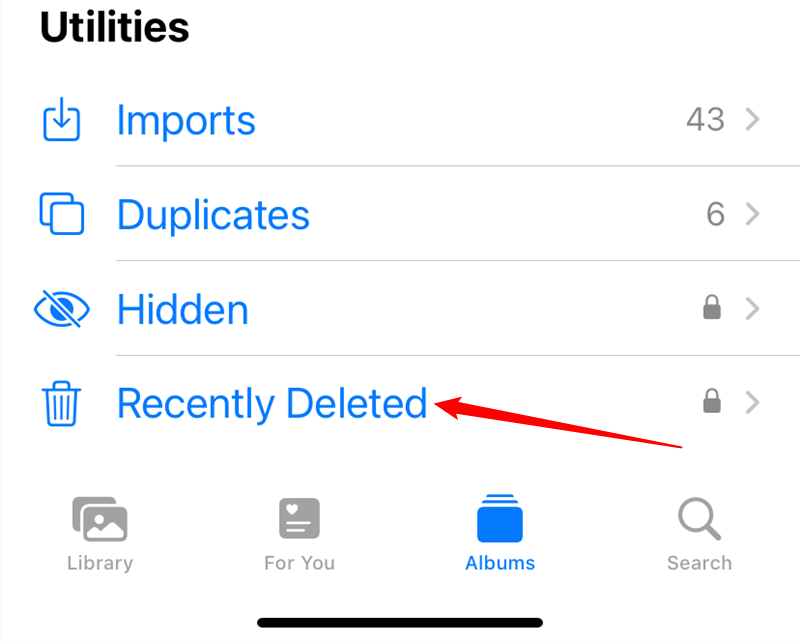This screenshot has height=643, width=800.
Task: Tap the Recently Deleted trash icon
Action: [x=61, y=403]
